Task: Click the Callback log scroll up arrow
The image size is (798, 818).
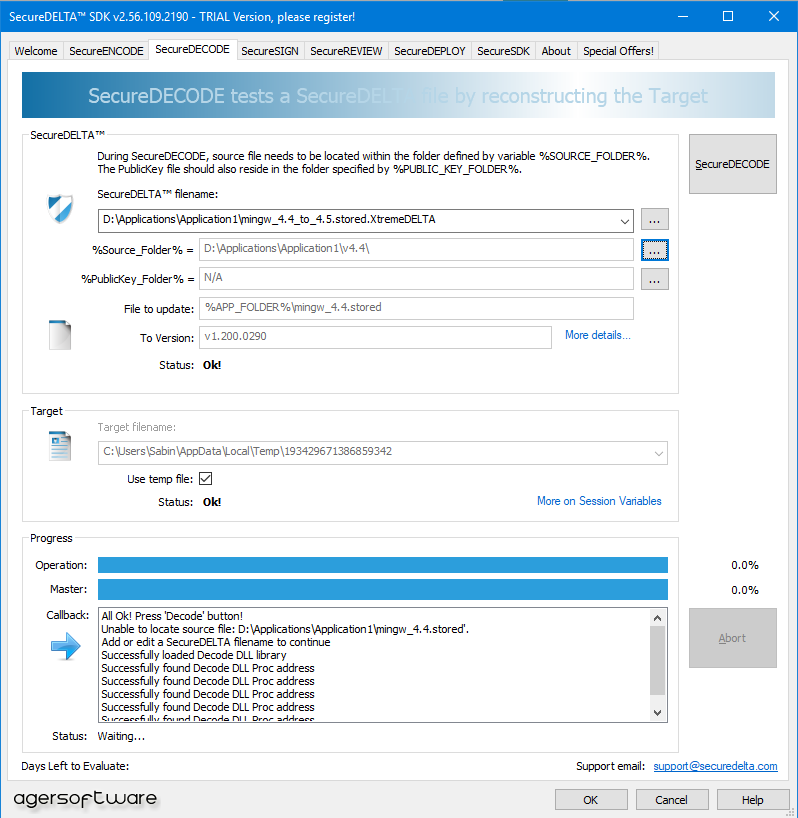Action: tap(658, 618)
